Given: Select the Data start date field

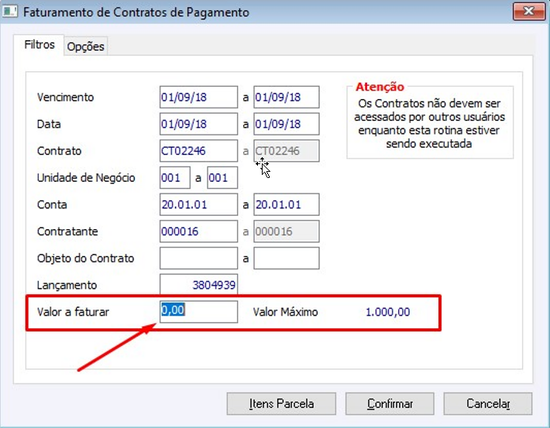Looking at the screenshot, I should [x=199, y=124].
